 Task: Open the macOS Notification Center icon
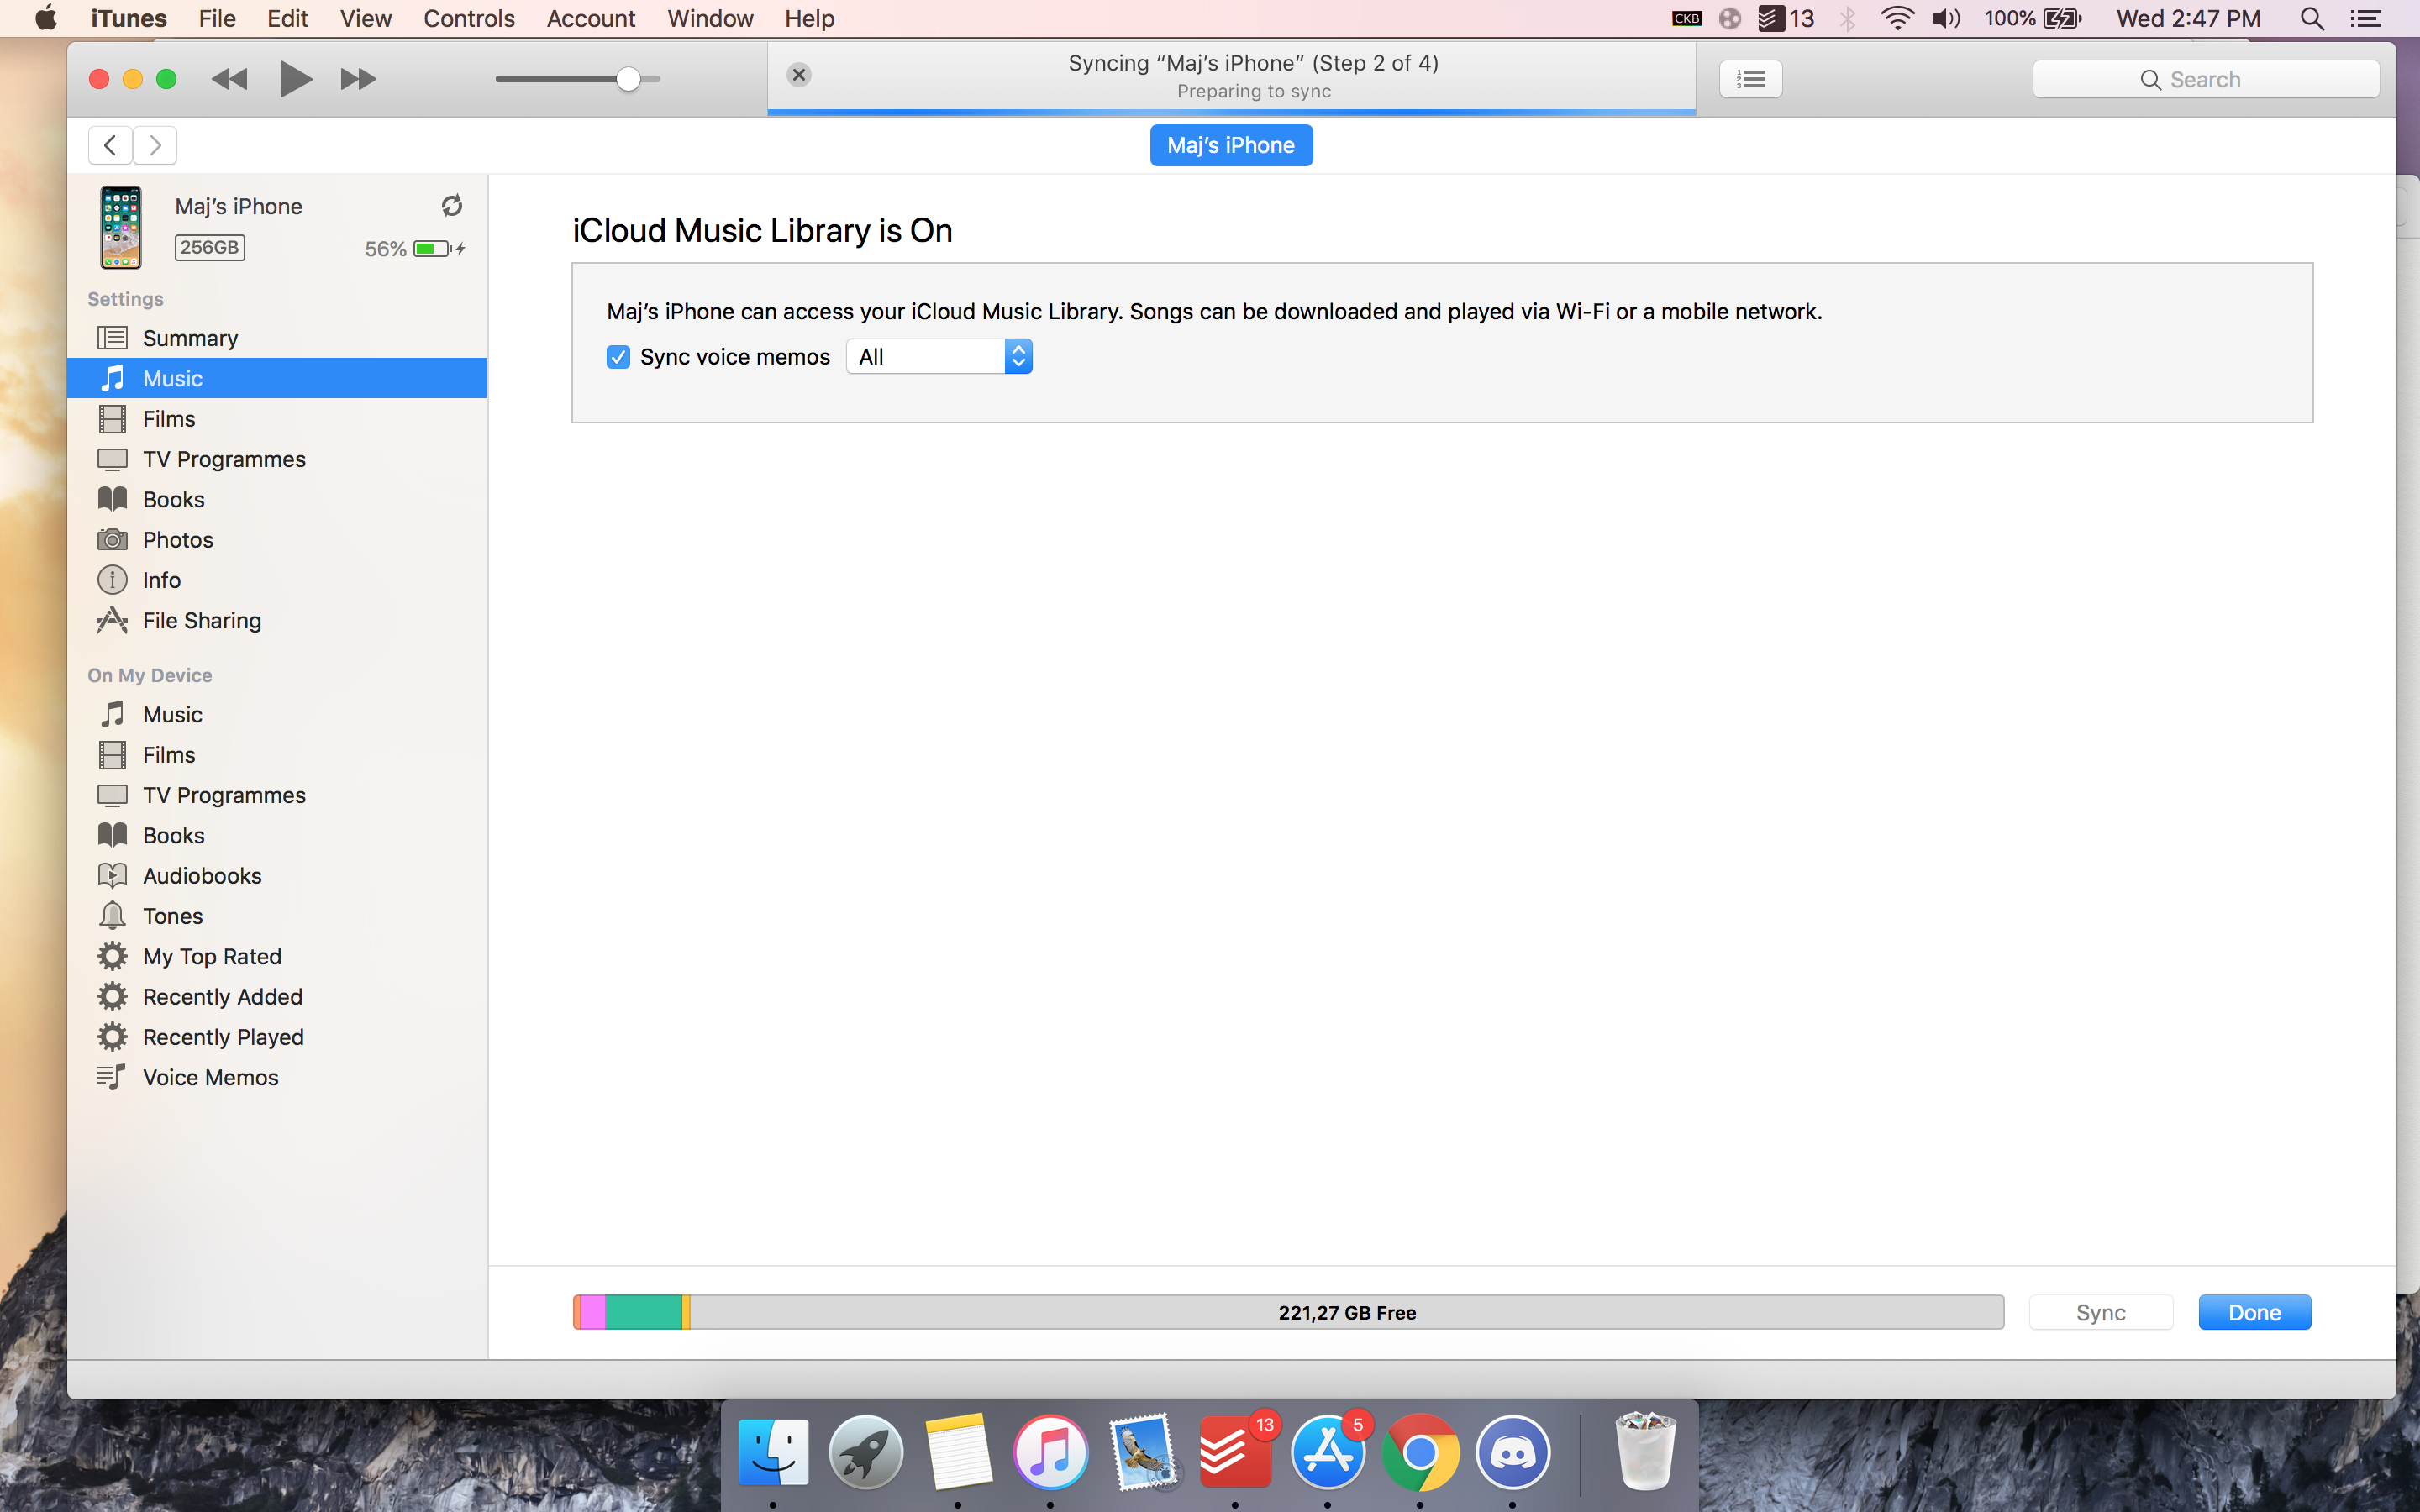2365,19
